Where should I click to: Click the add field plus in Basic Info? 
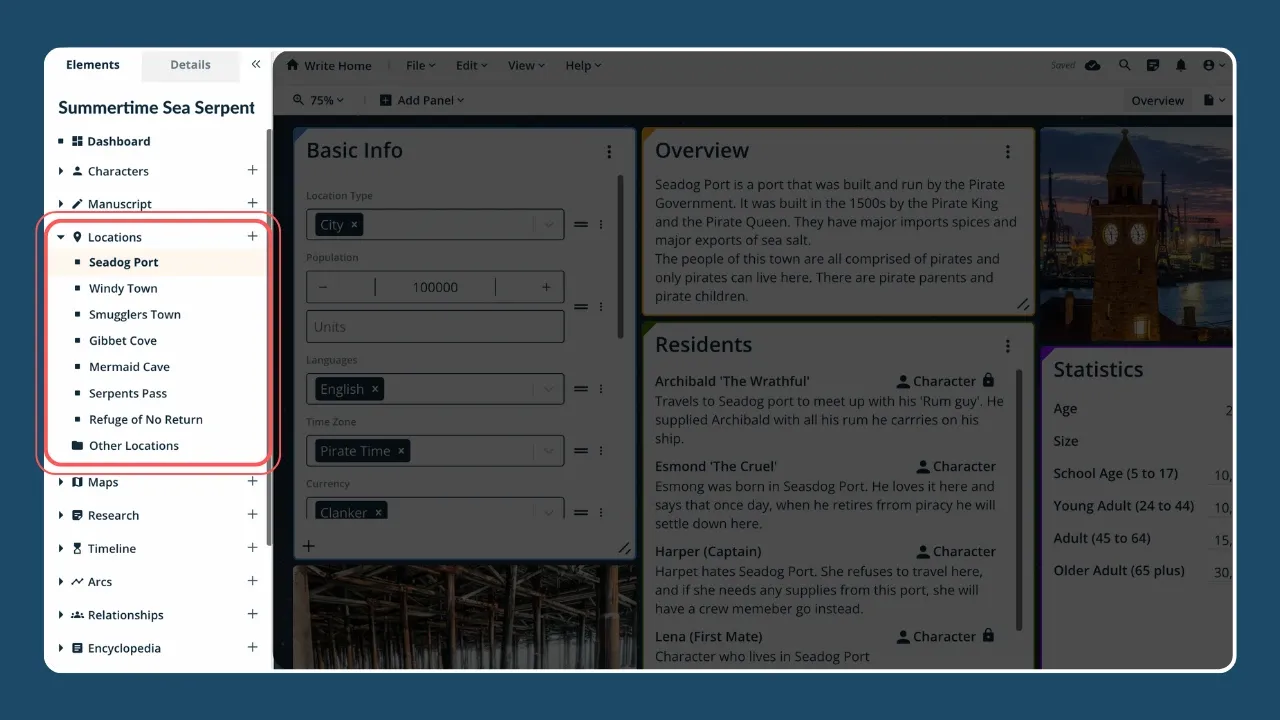(x=309, y=546)
